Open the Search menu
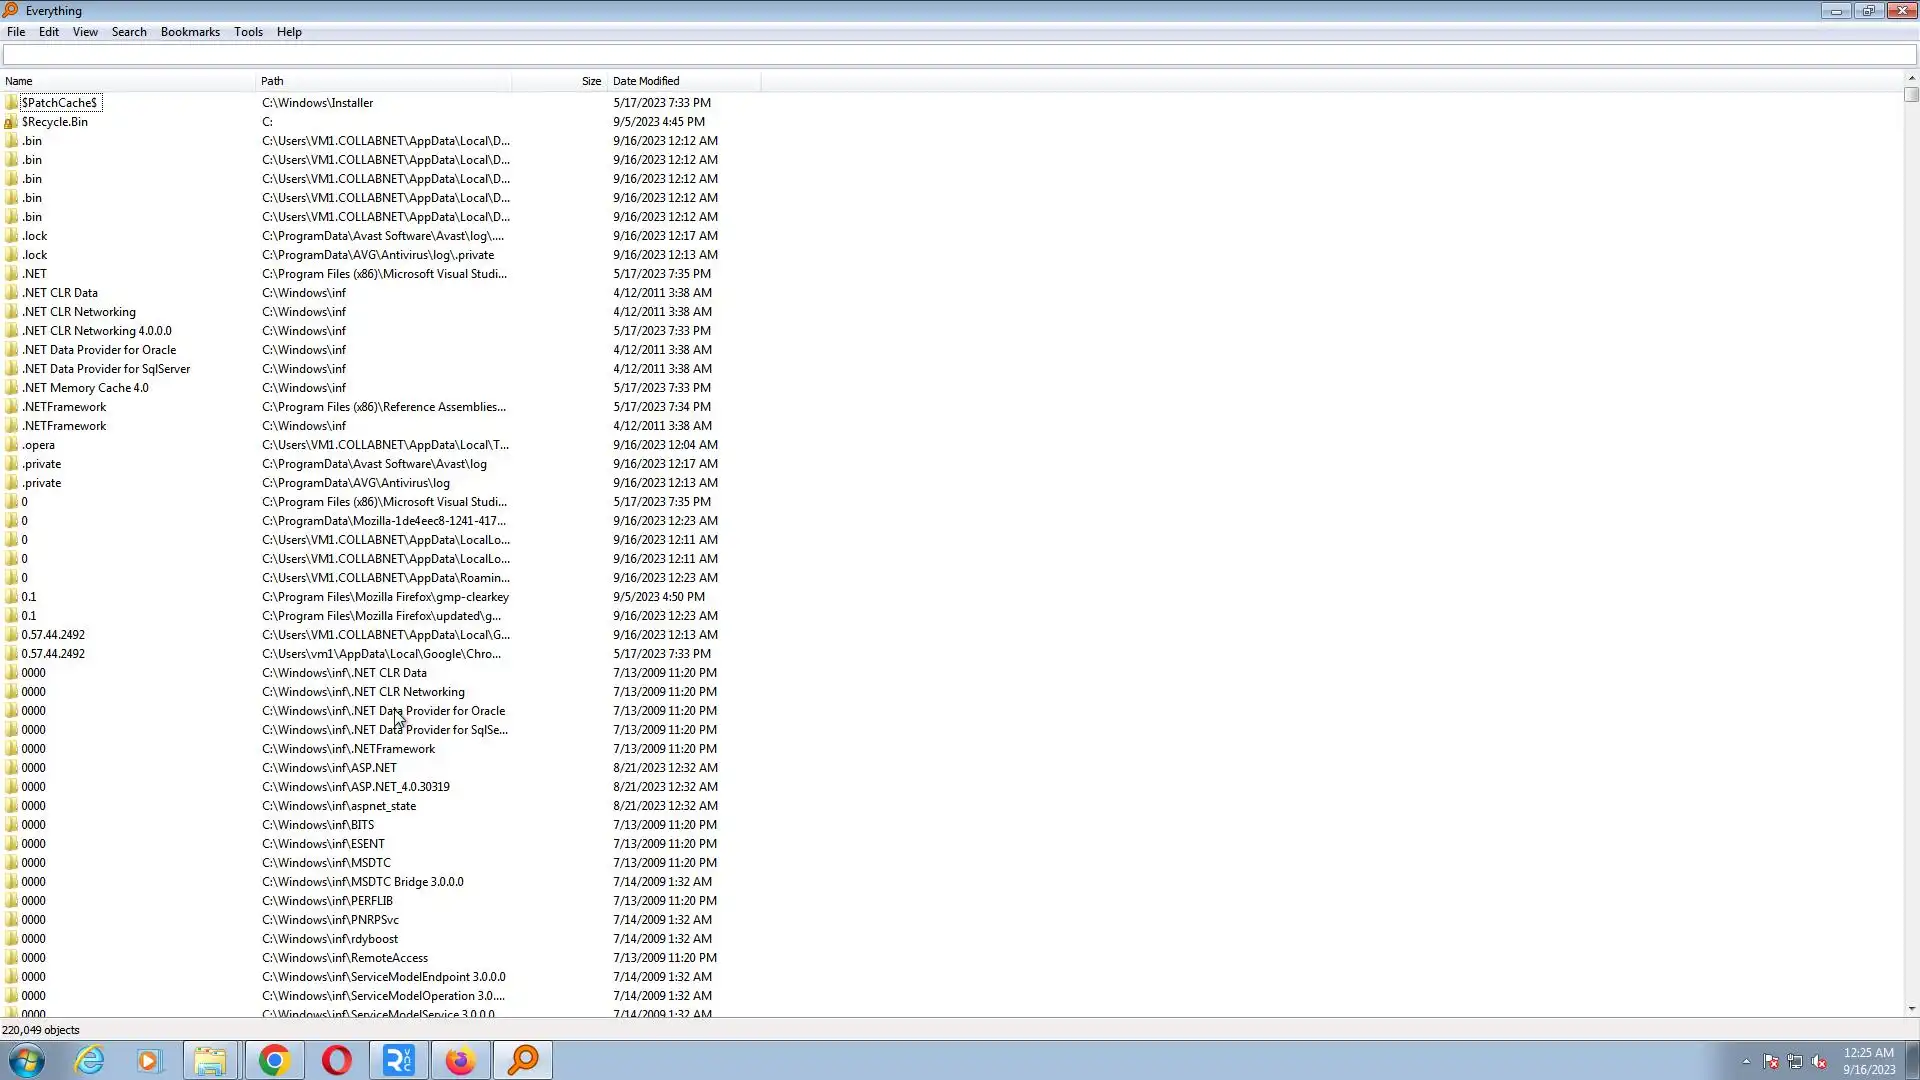The image size is (1920, 1080). [129, 32]
